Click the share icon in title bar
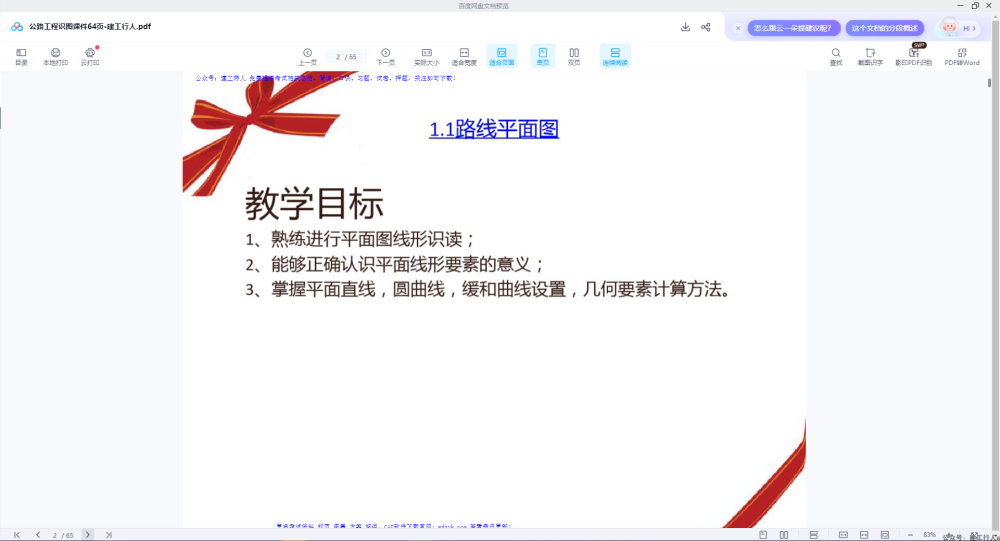Image resolution: width=1000 pixels, height=541 pixels. coord(705,27)
